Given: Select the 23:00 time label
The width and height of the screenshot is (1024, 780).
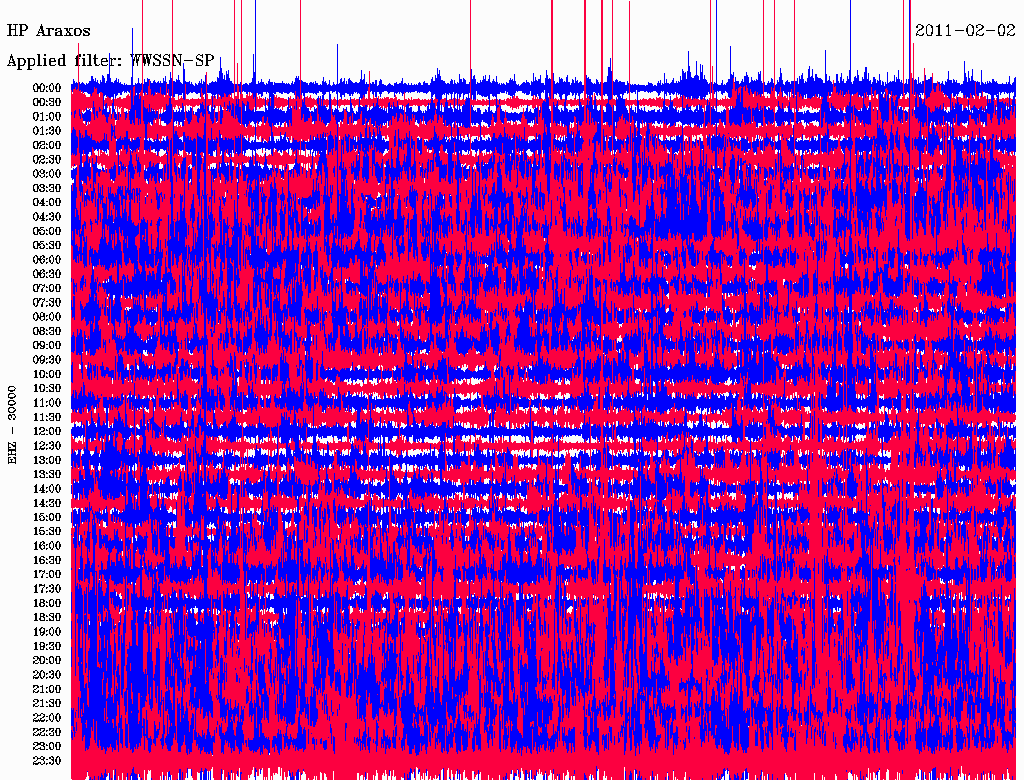Looking at the screenshot, I should pyautogui.click(x=47, y=746).
